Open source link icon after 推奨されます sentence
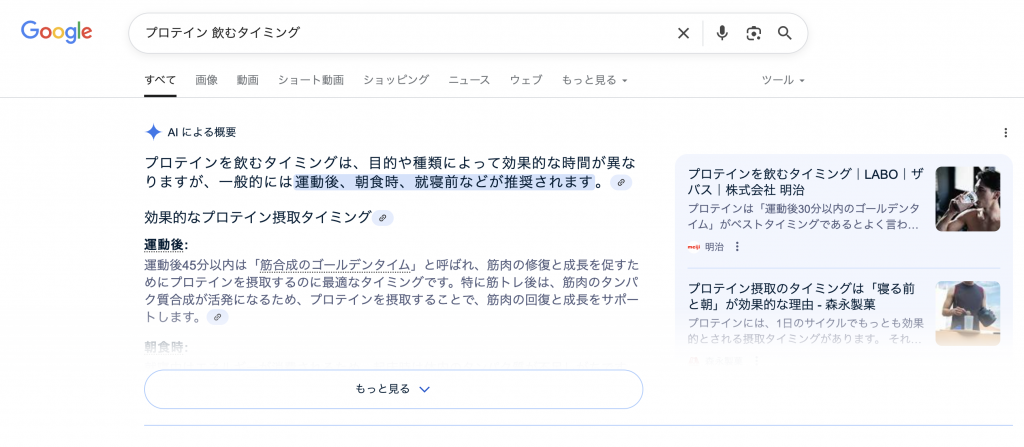The image size is (1024, 447). tap(621, 182)
